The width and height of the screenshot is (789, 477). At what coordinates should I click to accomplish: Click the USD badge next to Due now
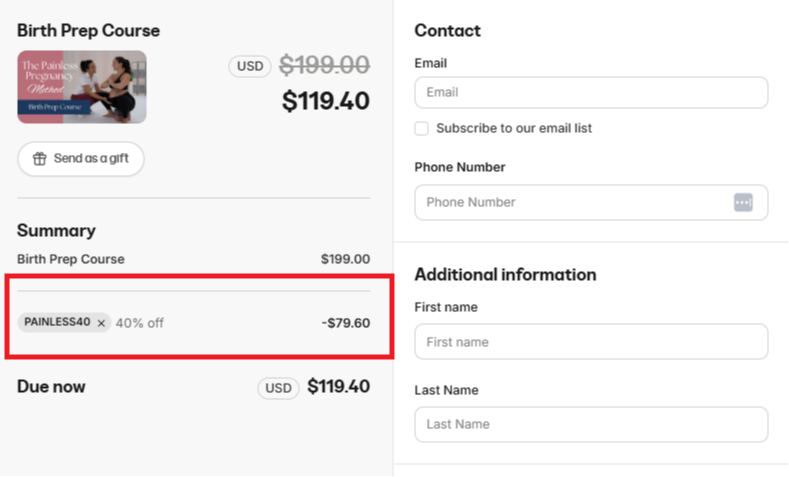(278, 387)
